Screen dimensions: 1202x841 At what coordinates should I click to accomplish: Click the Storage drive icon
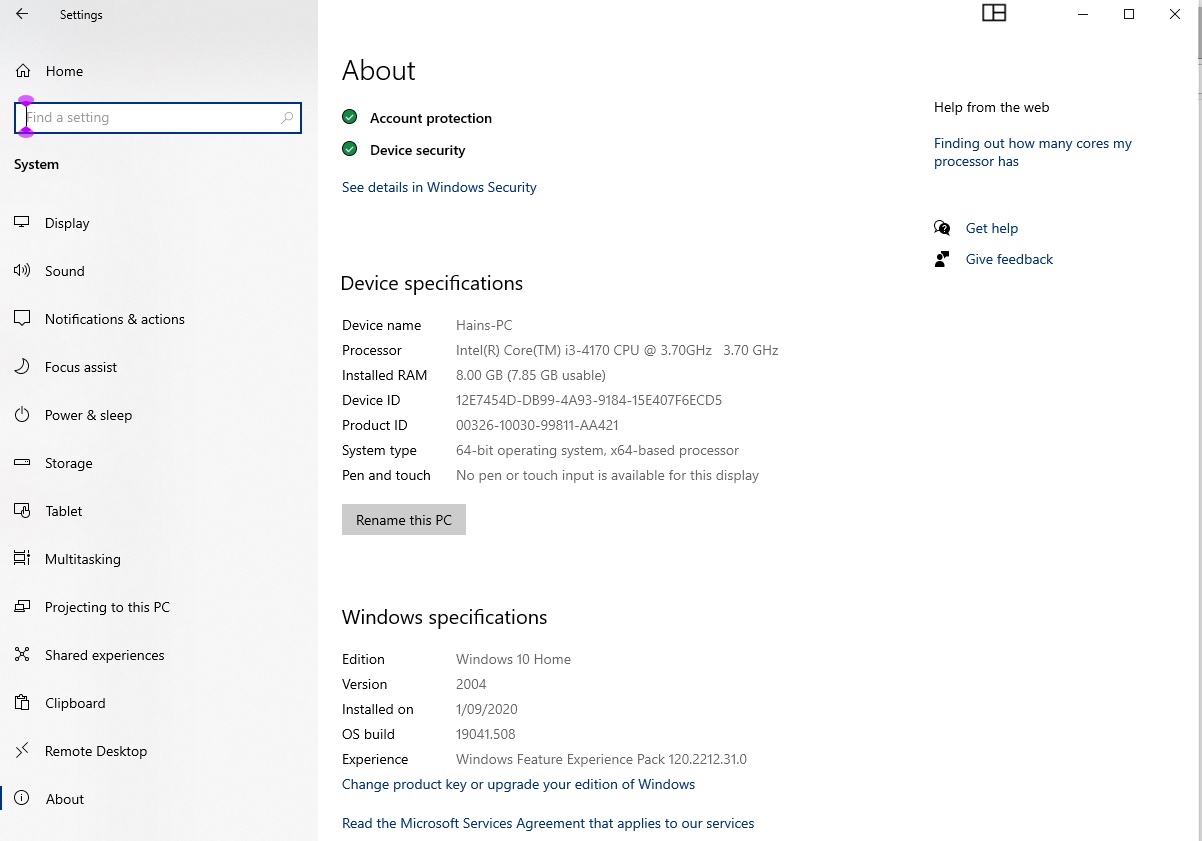(22, 463)
